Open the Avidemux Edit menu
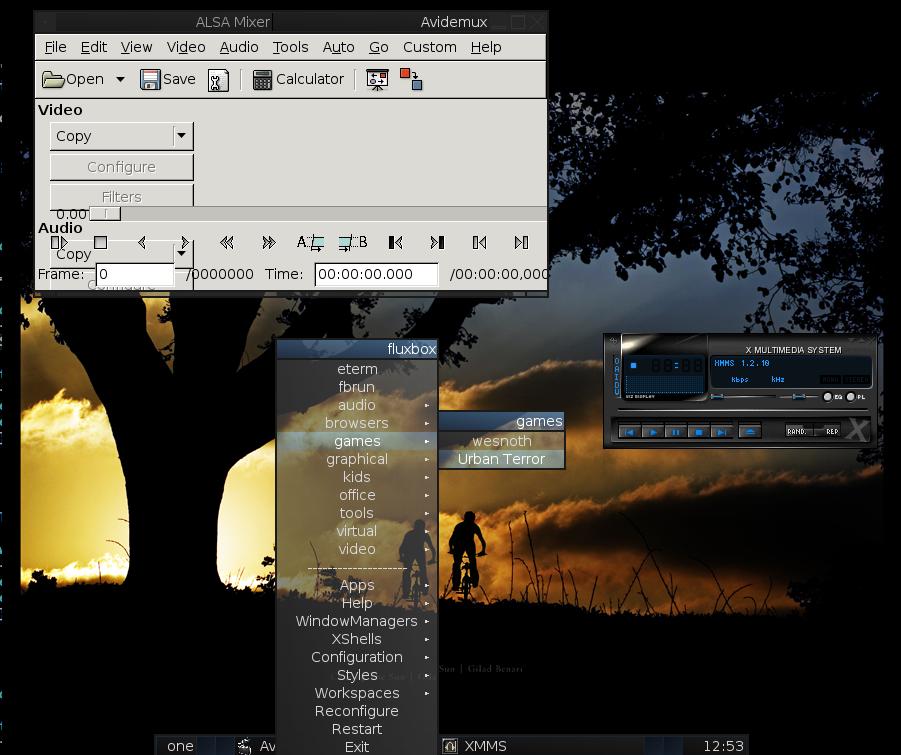 (94, 47)
